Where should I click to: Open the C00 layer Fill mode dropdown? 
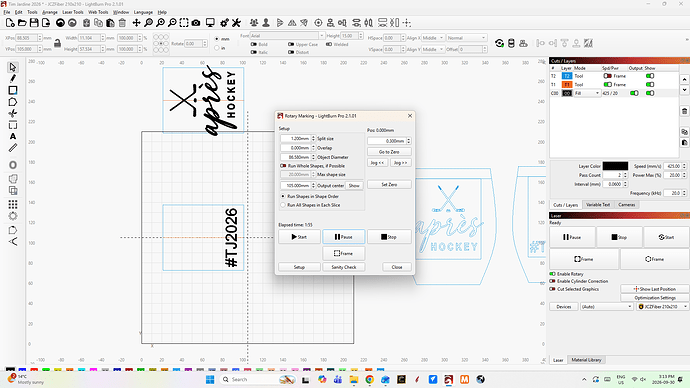(x=587, y=93)
